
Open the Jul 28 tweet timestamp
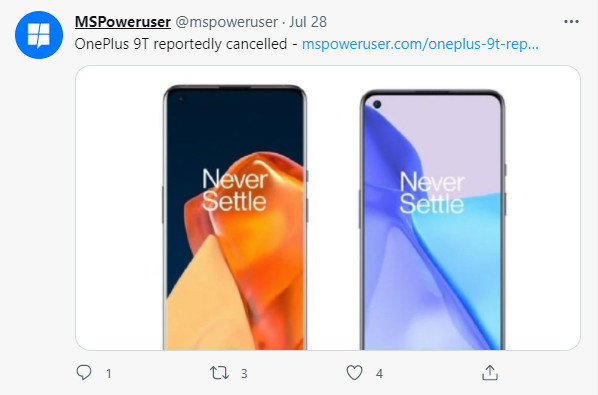[x=308, y=22]
